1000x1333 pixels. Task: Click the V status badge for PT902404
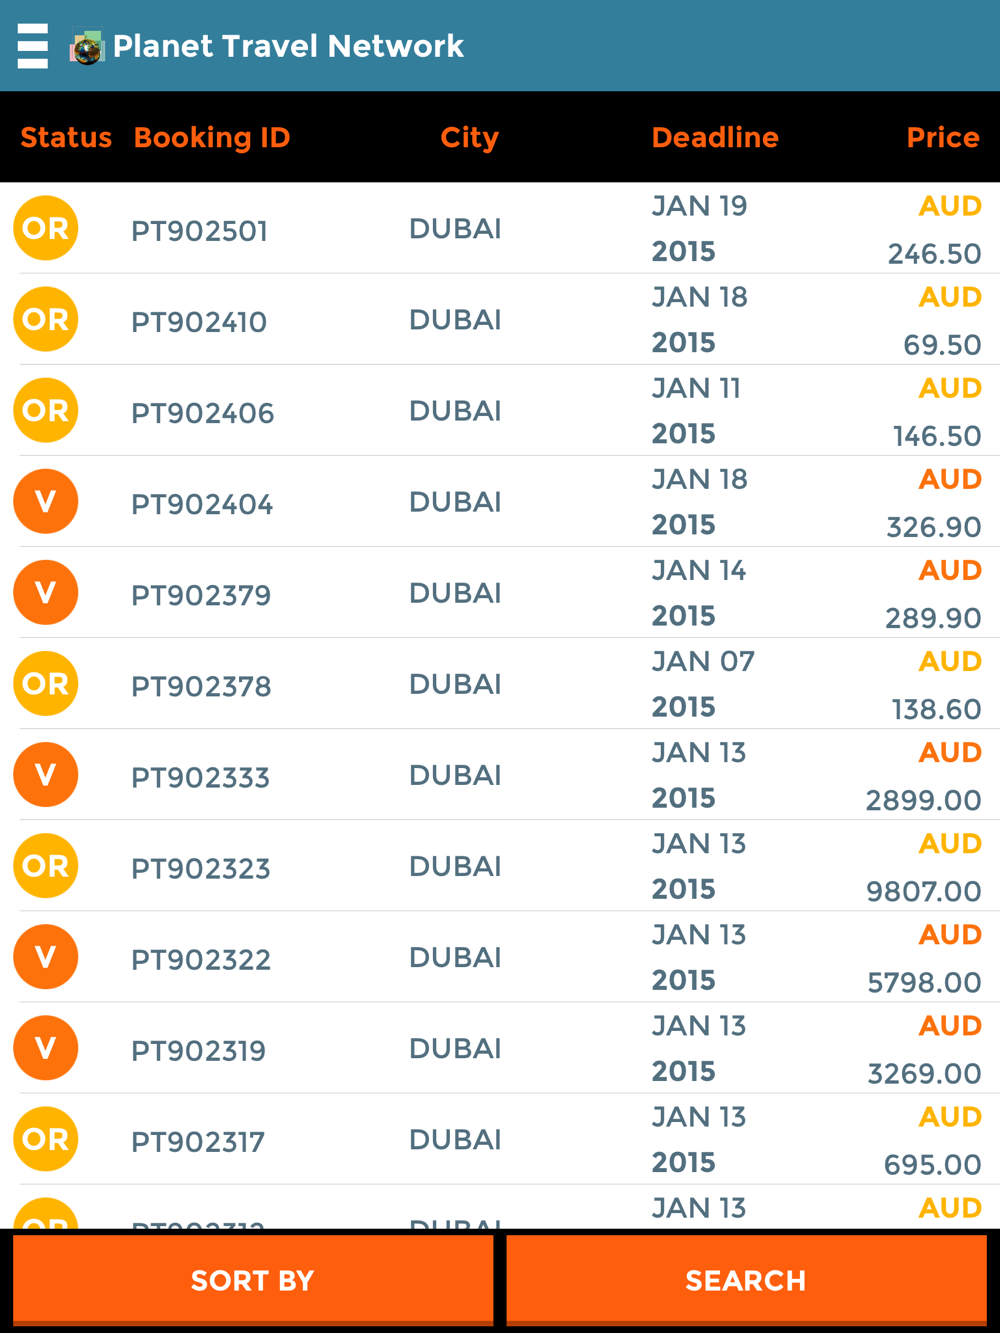coord(46,501)
